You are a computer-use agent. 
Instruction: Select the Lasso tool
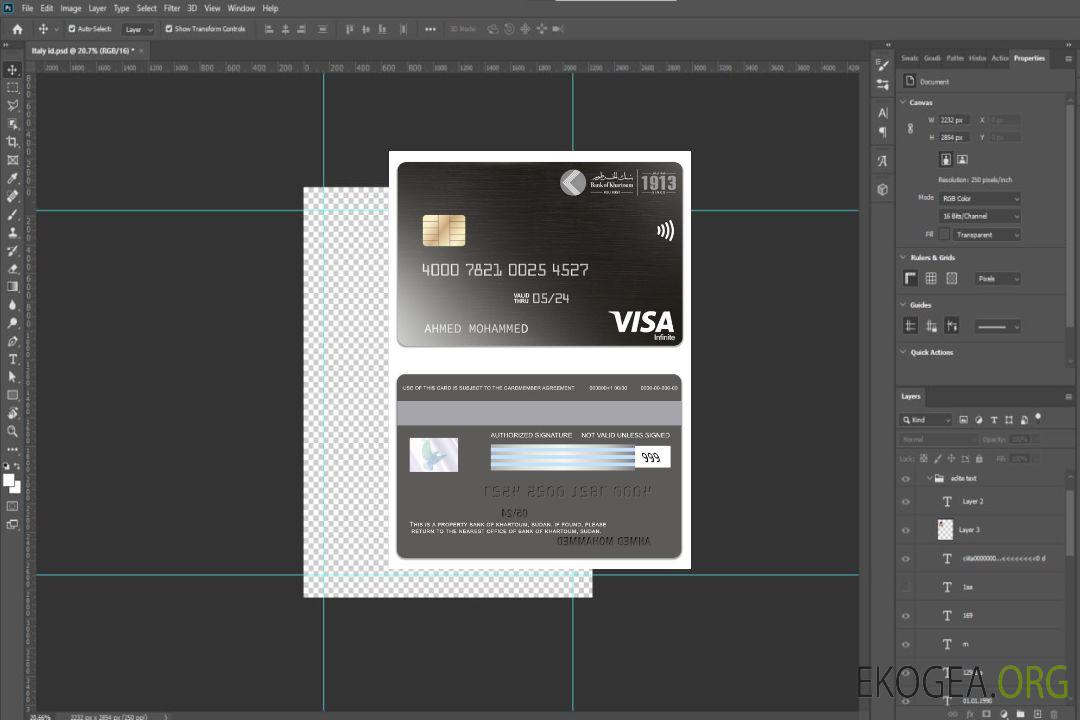(x=12, y=105)
